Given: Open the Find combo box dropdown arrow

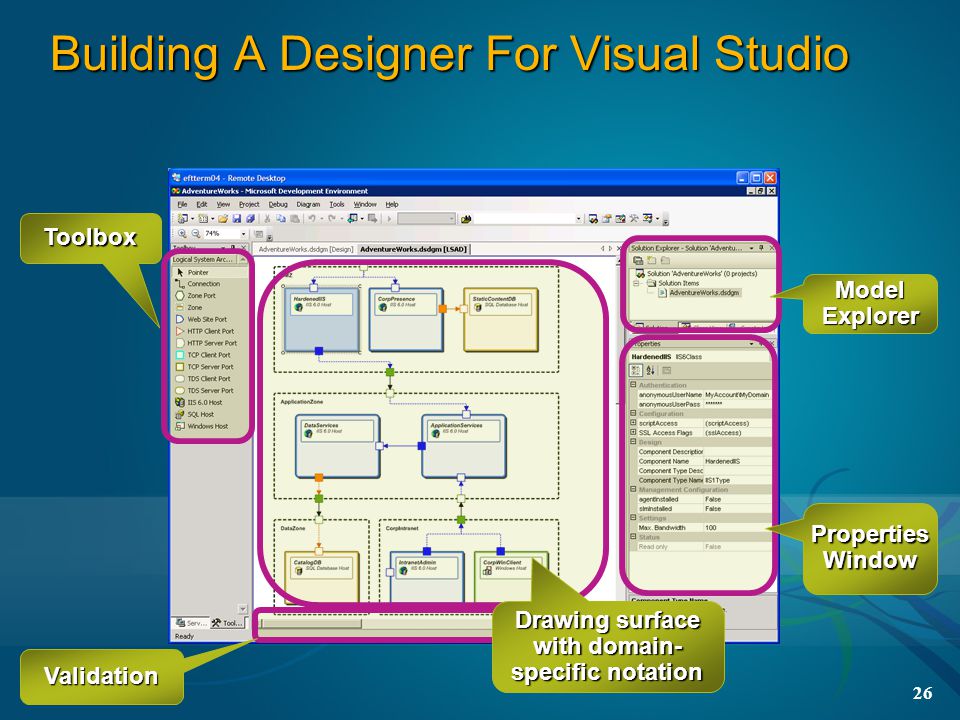Looking at the screenshot, I should coord(578,219).
